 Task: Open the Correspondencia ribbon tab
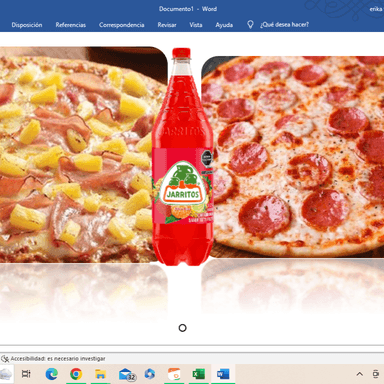121,25
